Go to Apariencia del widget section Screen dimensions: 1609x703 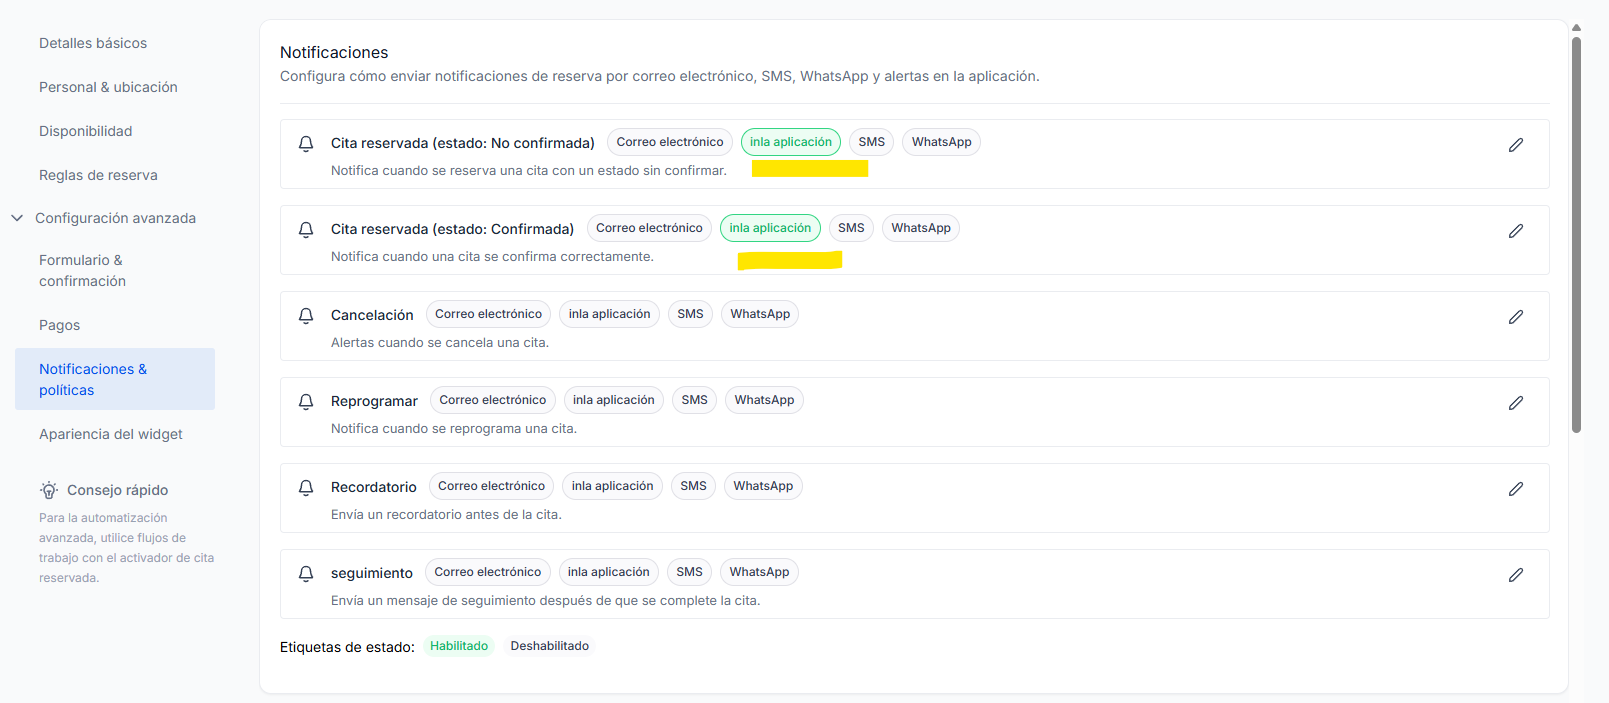(111, 434)
